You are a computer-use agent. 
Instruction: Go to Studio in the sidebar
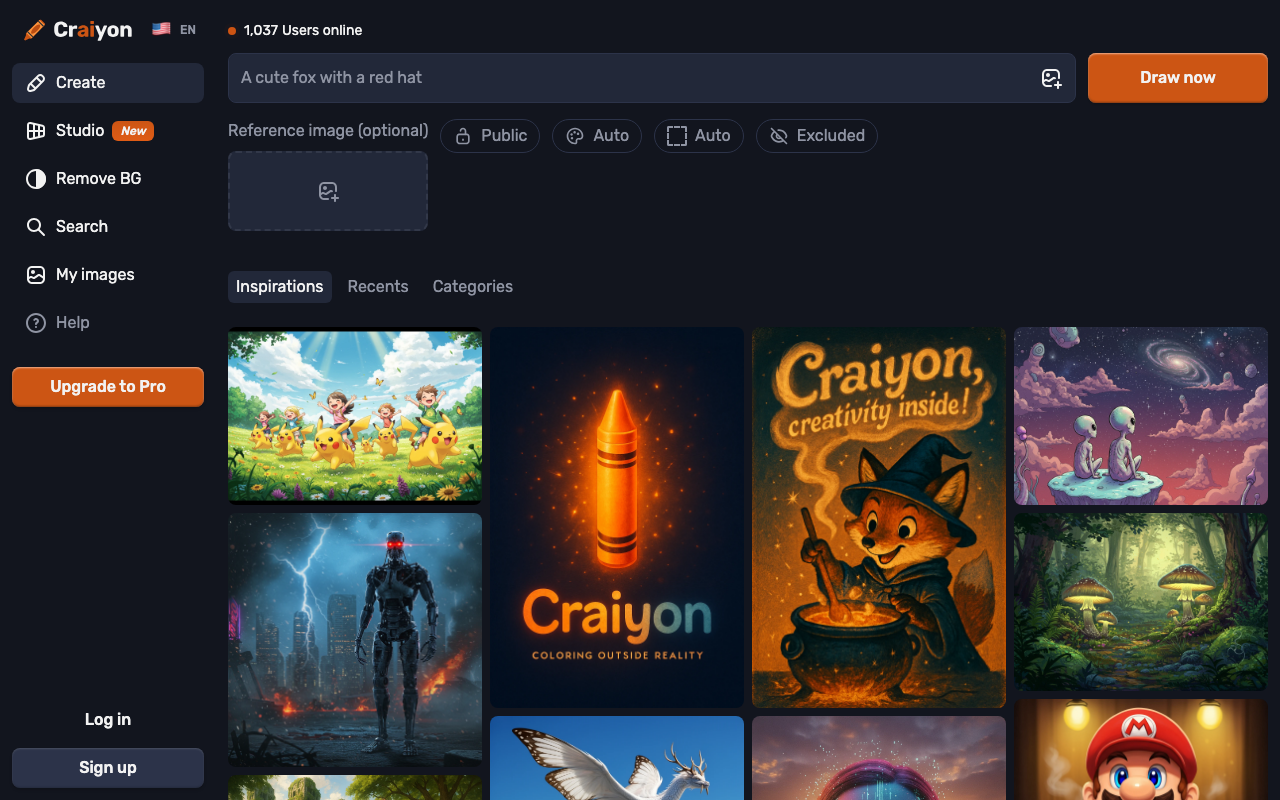click(x=108, y=131)
